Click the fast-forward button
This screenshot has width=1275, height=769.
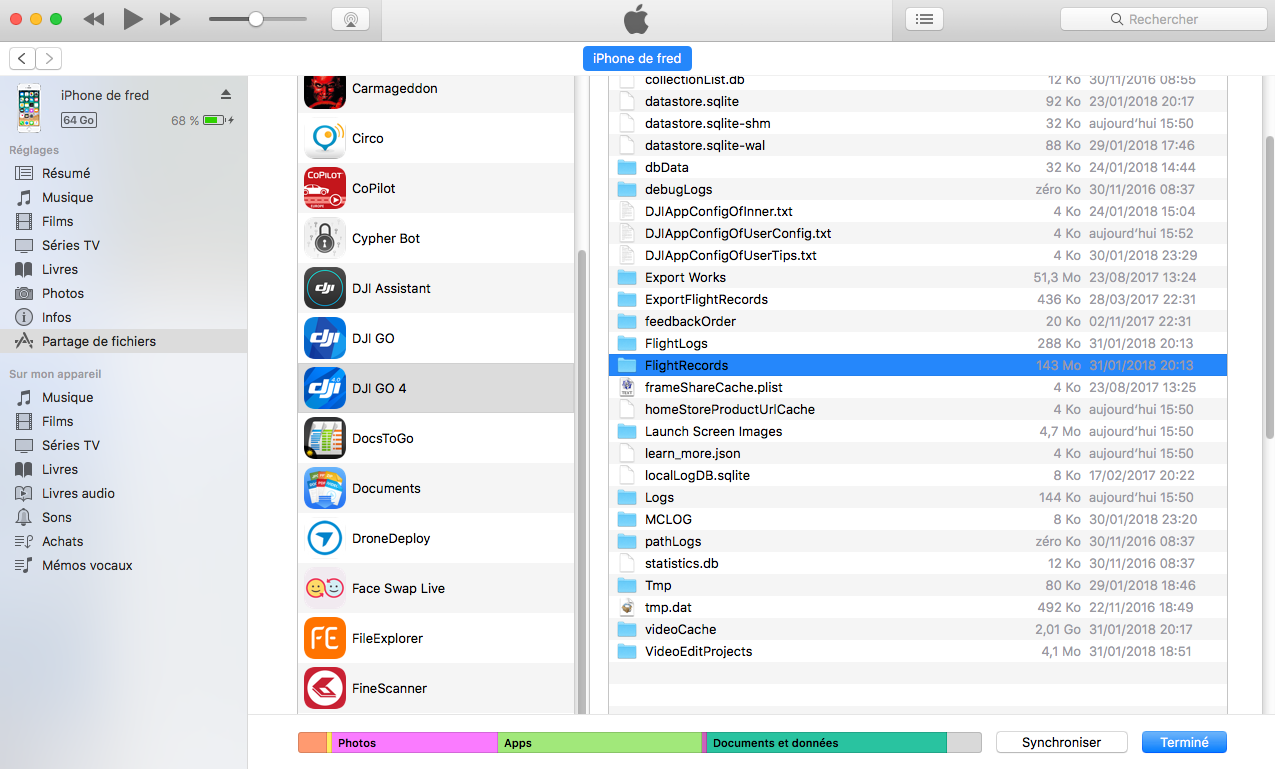click(170, 19)
